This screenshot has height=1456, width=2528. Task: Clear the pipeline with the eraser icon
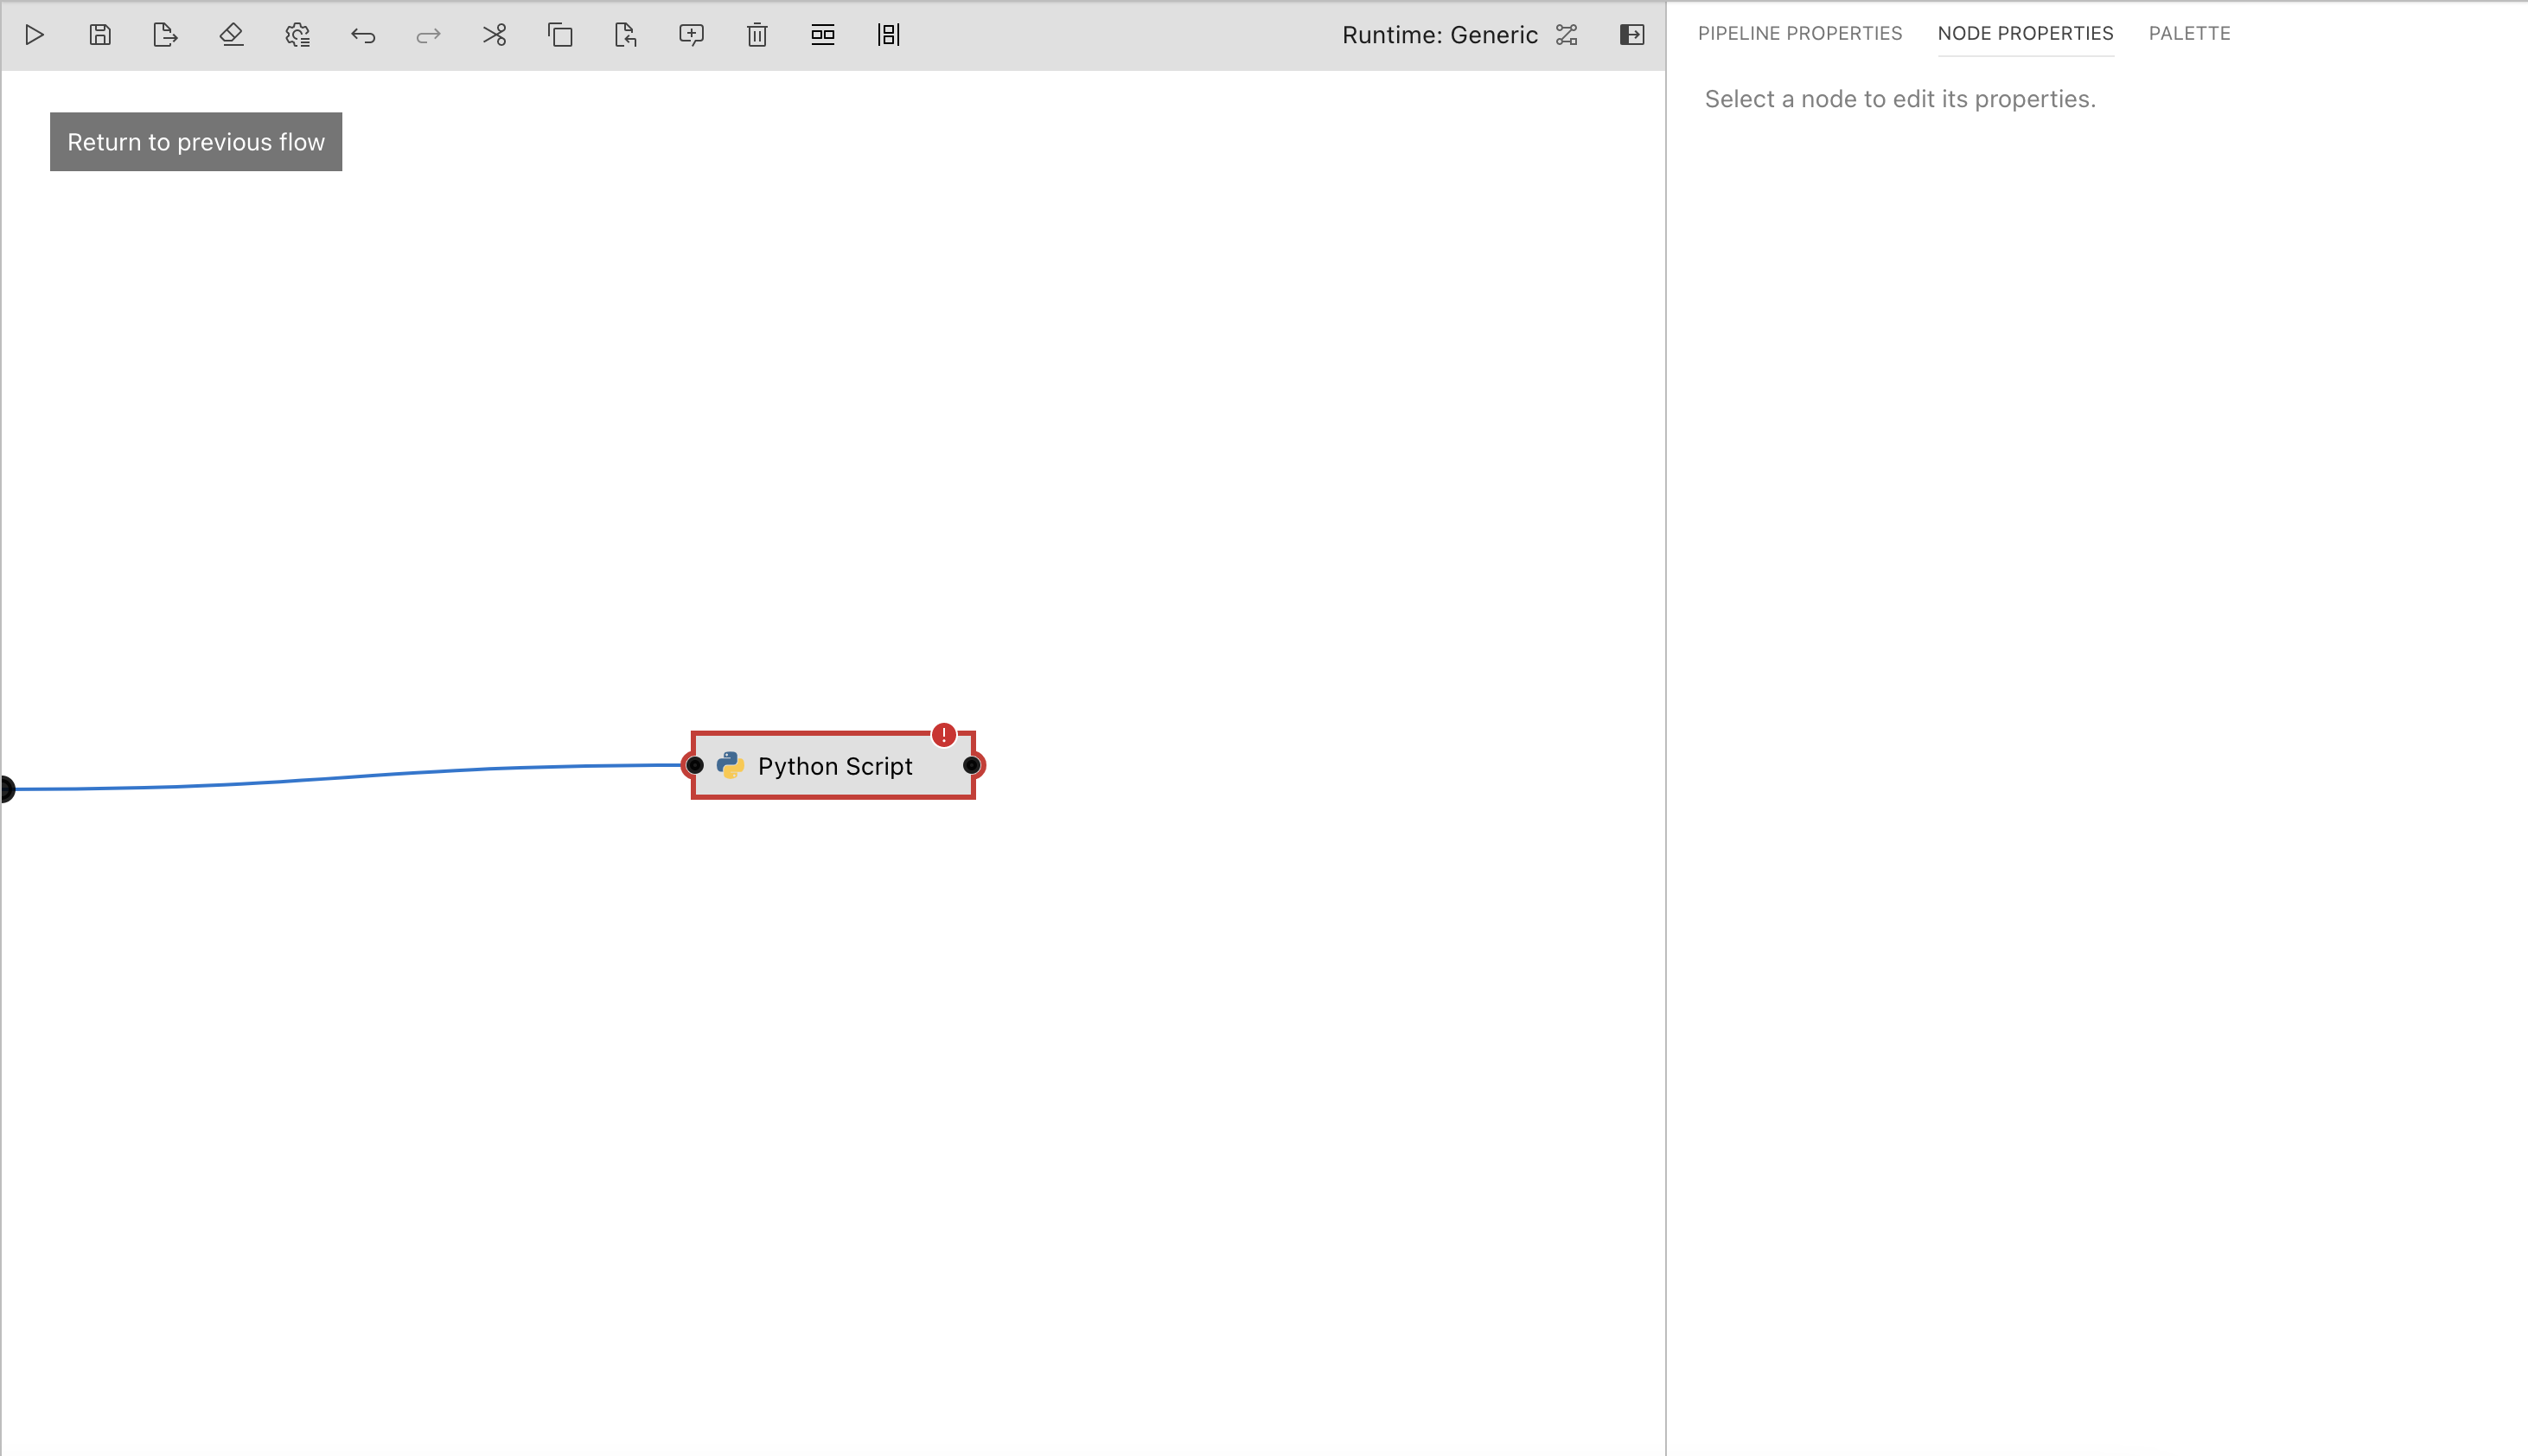click(231, 35)
